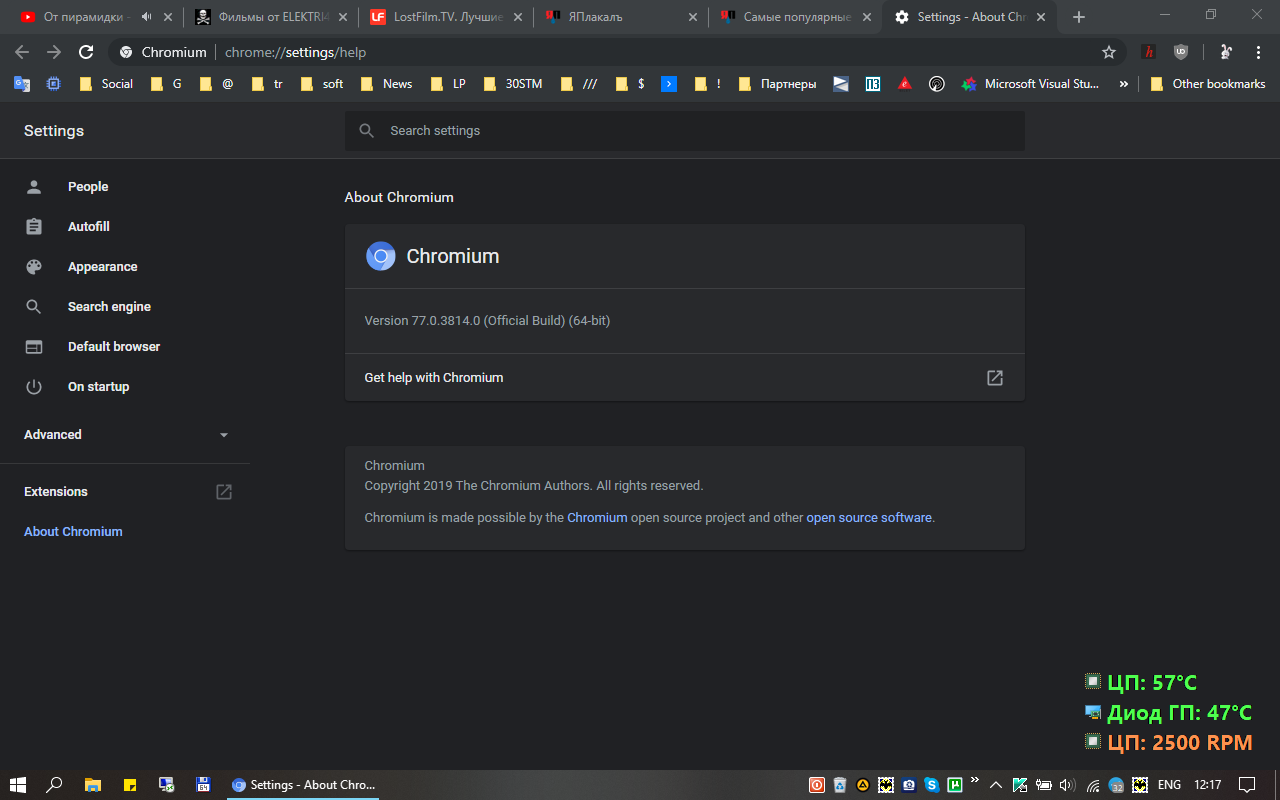Open the Social bookmarks folder
The height and width of the screenshot is (800, 1280).
[x=106, y=84]
